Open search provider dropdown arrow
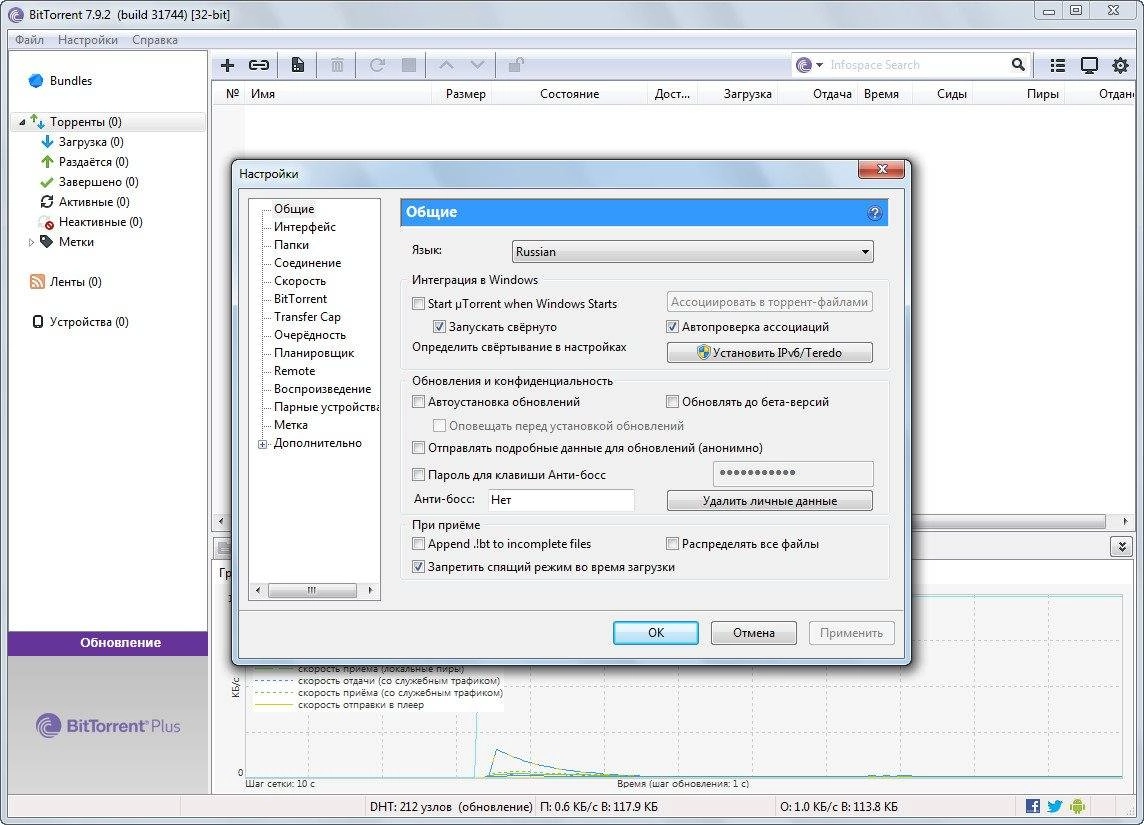This screenshot has width=1144, height=825. [819, 65]
